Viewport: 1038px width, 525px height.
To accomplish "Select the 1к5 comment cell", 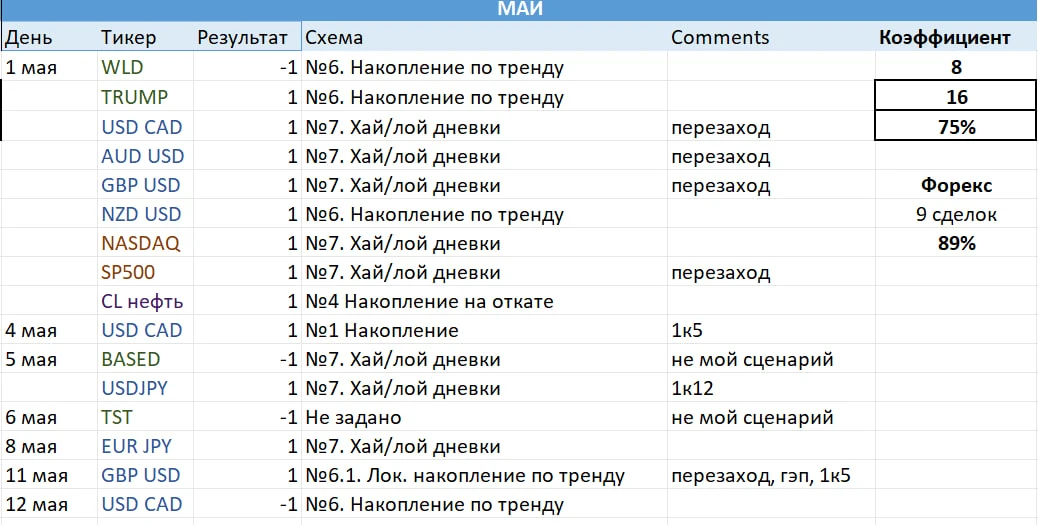I will (771, 330).
